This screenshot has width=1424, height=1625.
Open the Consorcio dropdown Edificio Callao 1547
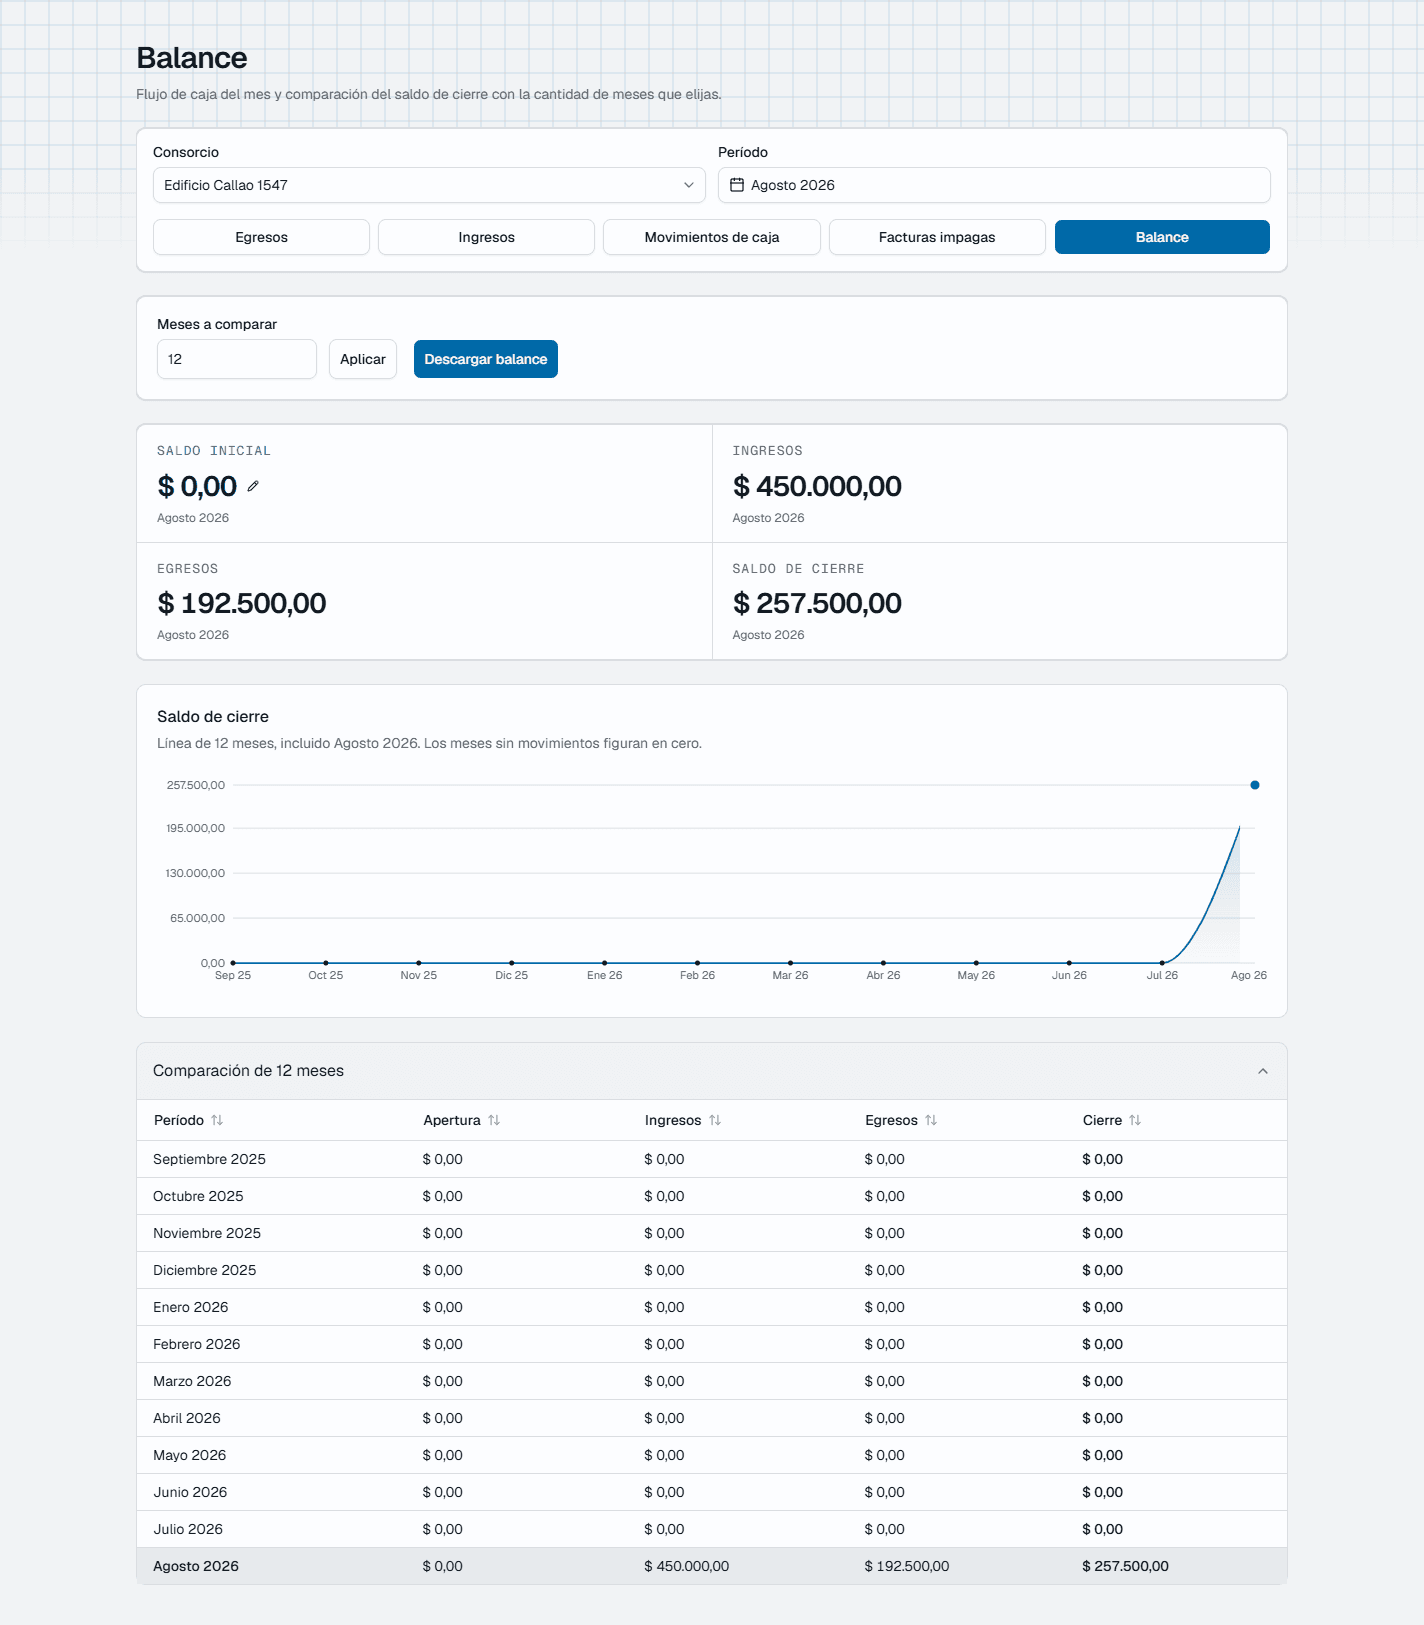429,185
